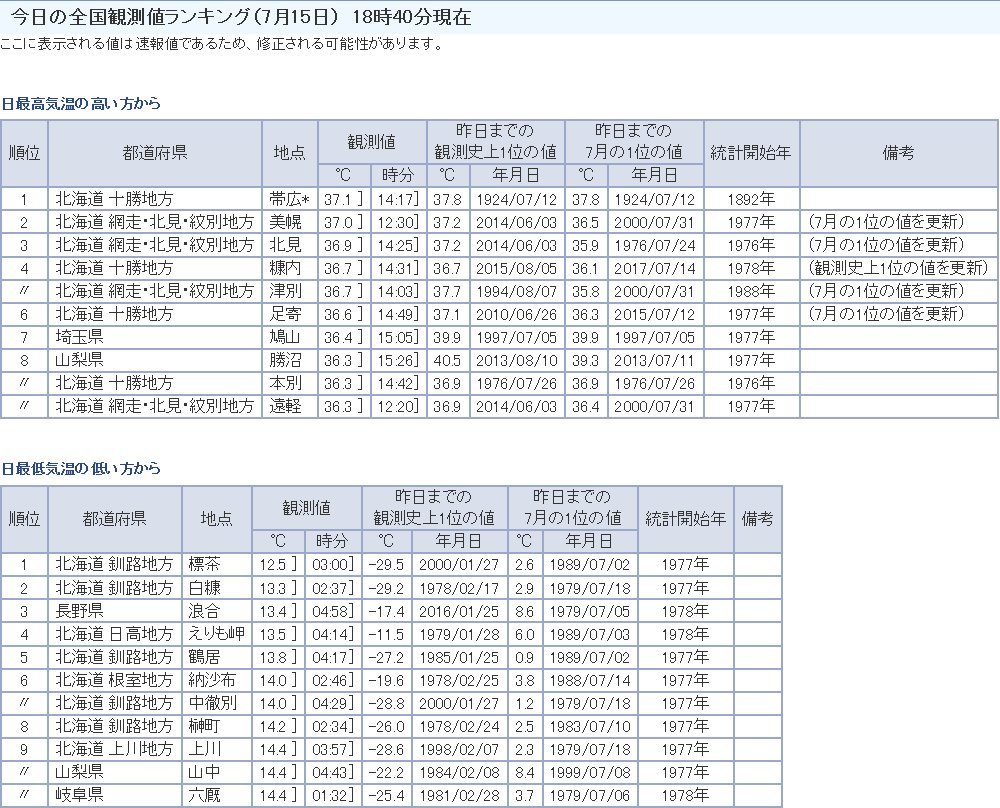
Task: Click 埼玉県 prefecture link
Action: [x=77, y=337]
